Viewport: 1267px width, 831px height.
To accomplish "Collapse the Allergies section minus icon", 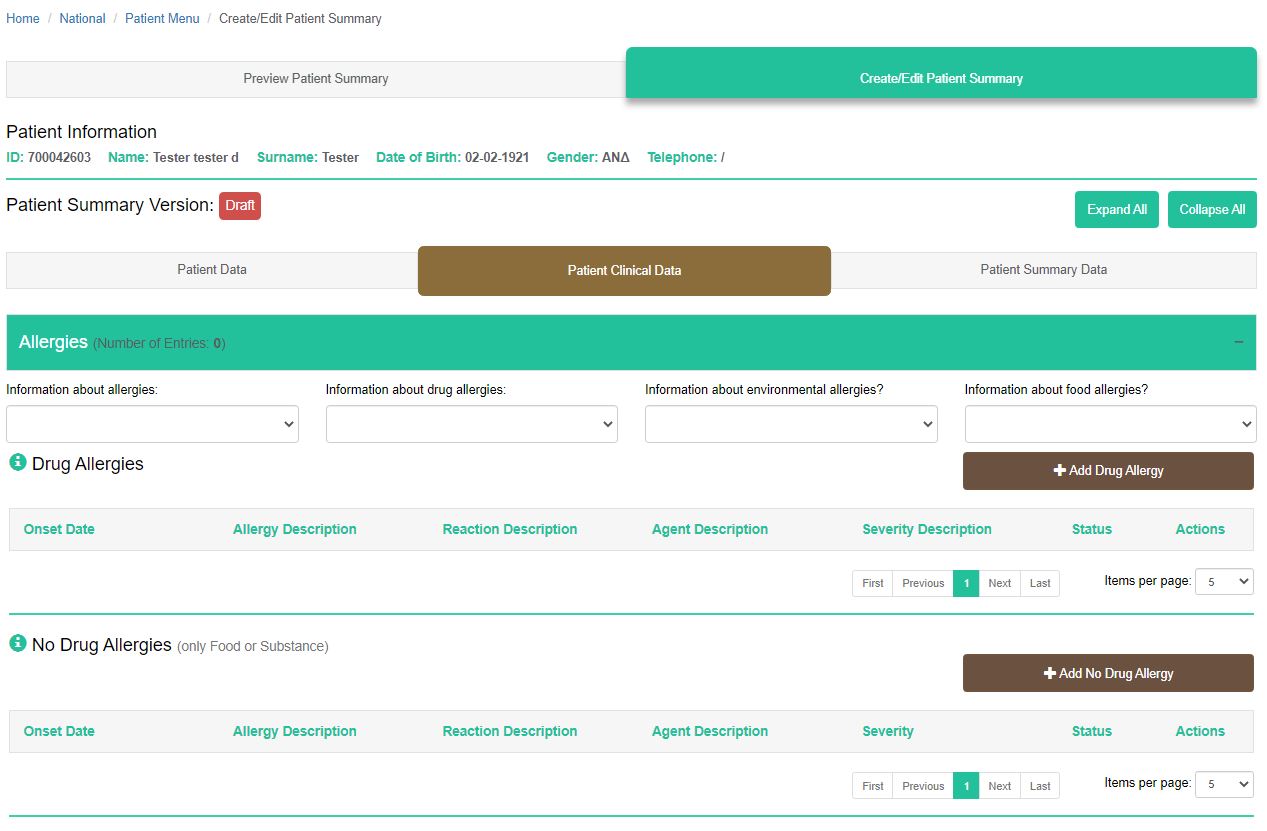I will tap(1238, 342).
